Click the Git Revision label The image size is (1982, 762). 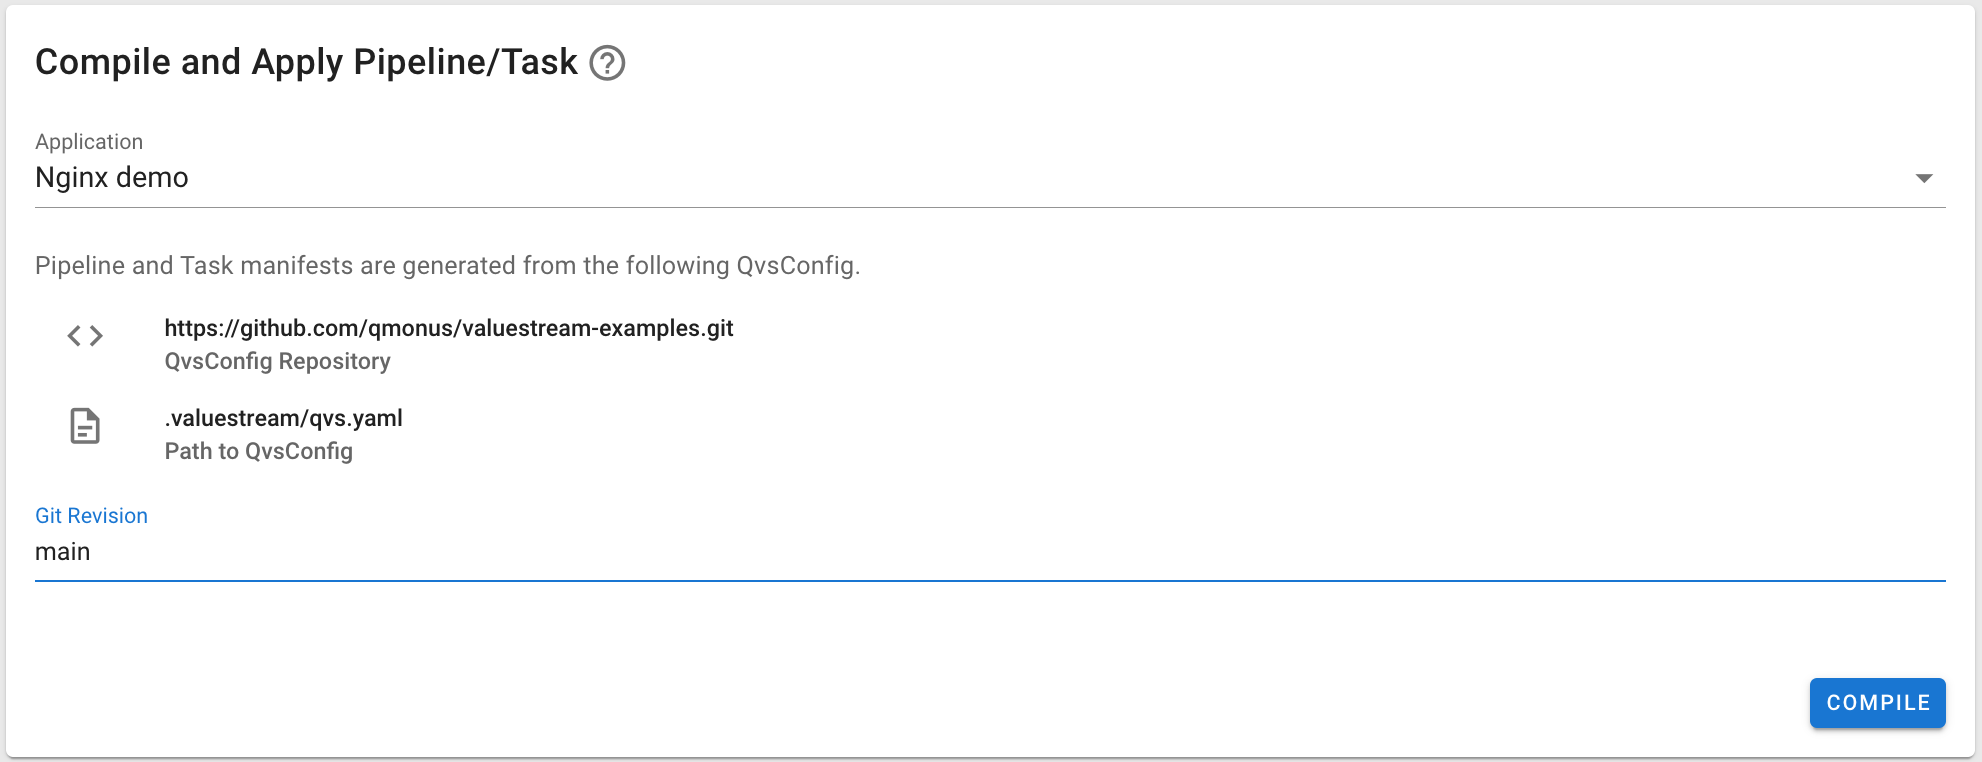(91, 516)
